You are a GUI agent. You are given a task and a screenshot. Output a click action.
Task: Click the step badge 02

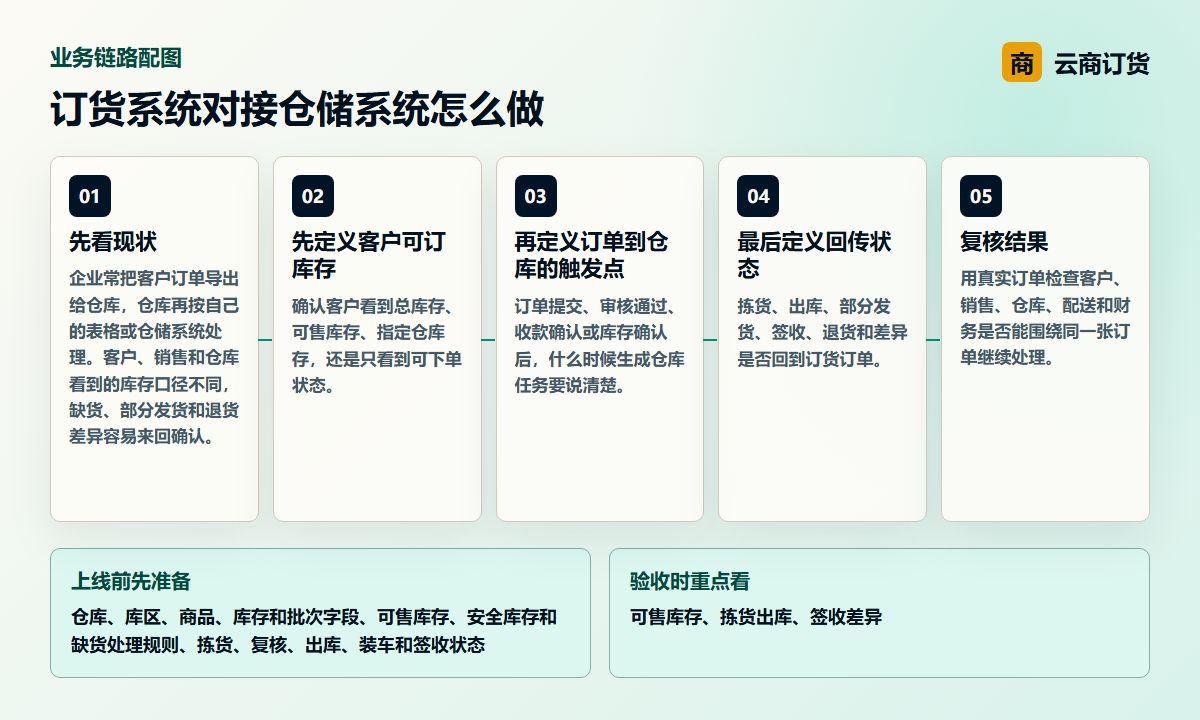tap(313, 196)
